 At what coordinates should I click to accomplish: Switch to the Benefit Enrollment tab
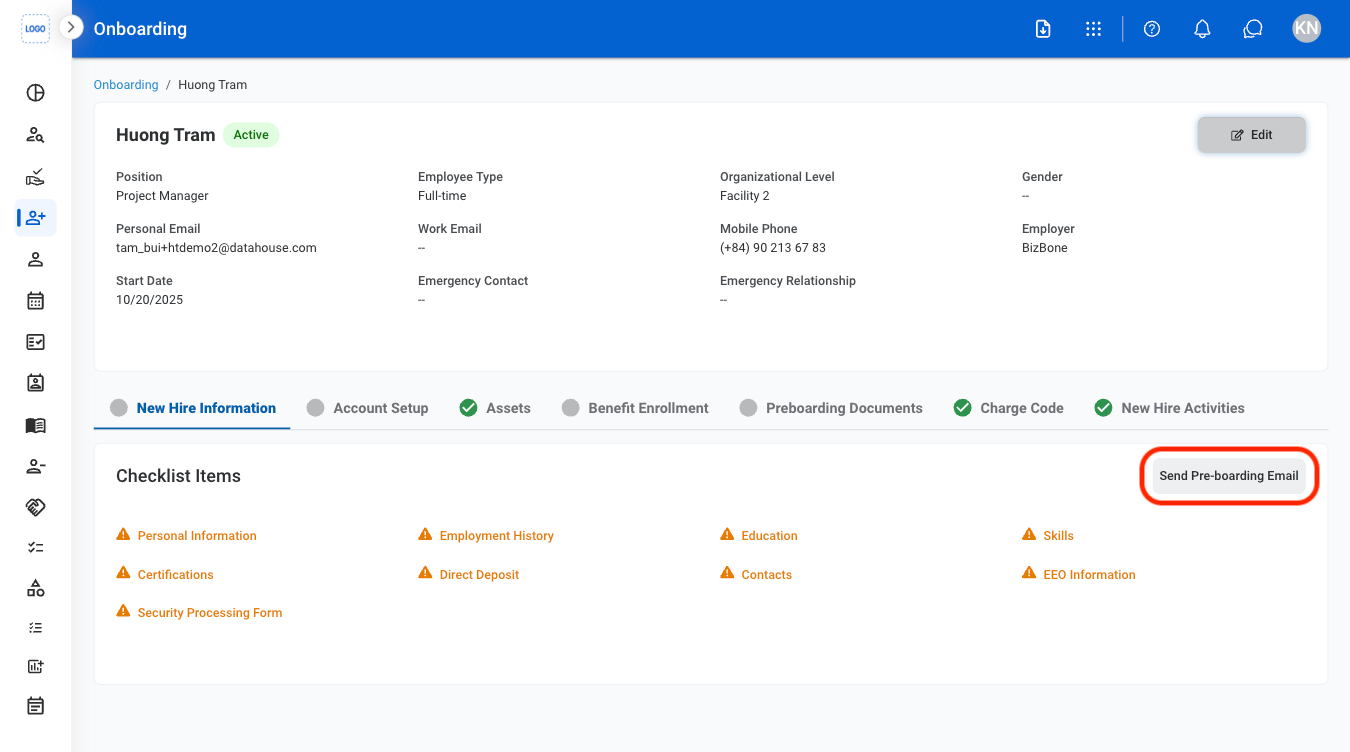click(635, 408)
